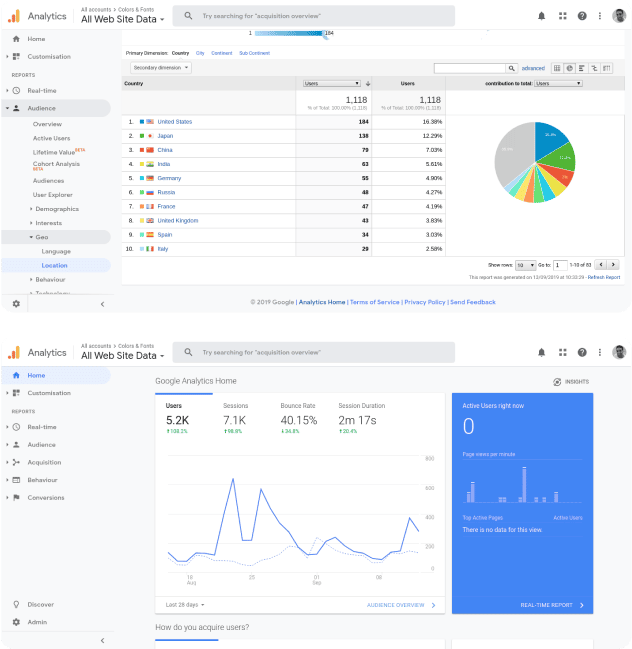
Task: Open the apps grid in the Location report window
Action: point(562,16)
